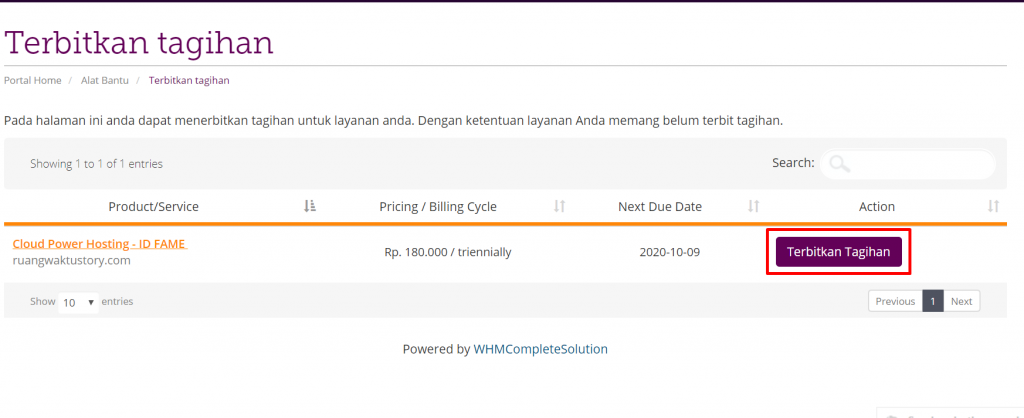Click sort arrows beside Action column
The image size is (1024, 418).
(x=993, y=206)
